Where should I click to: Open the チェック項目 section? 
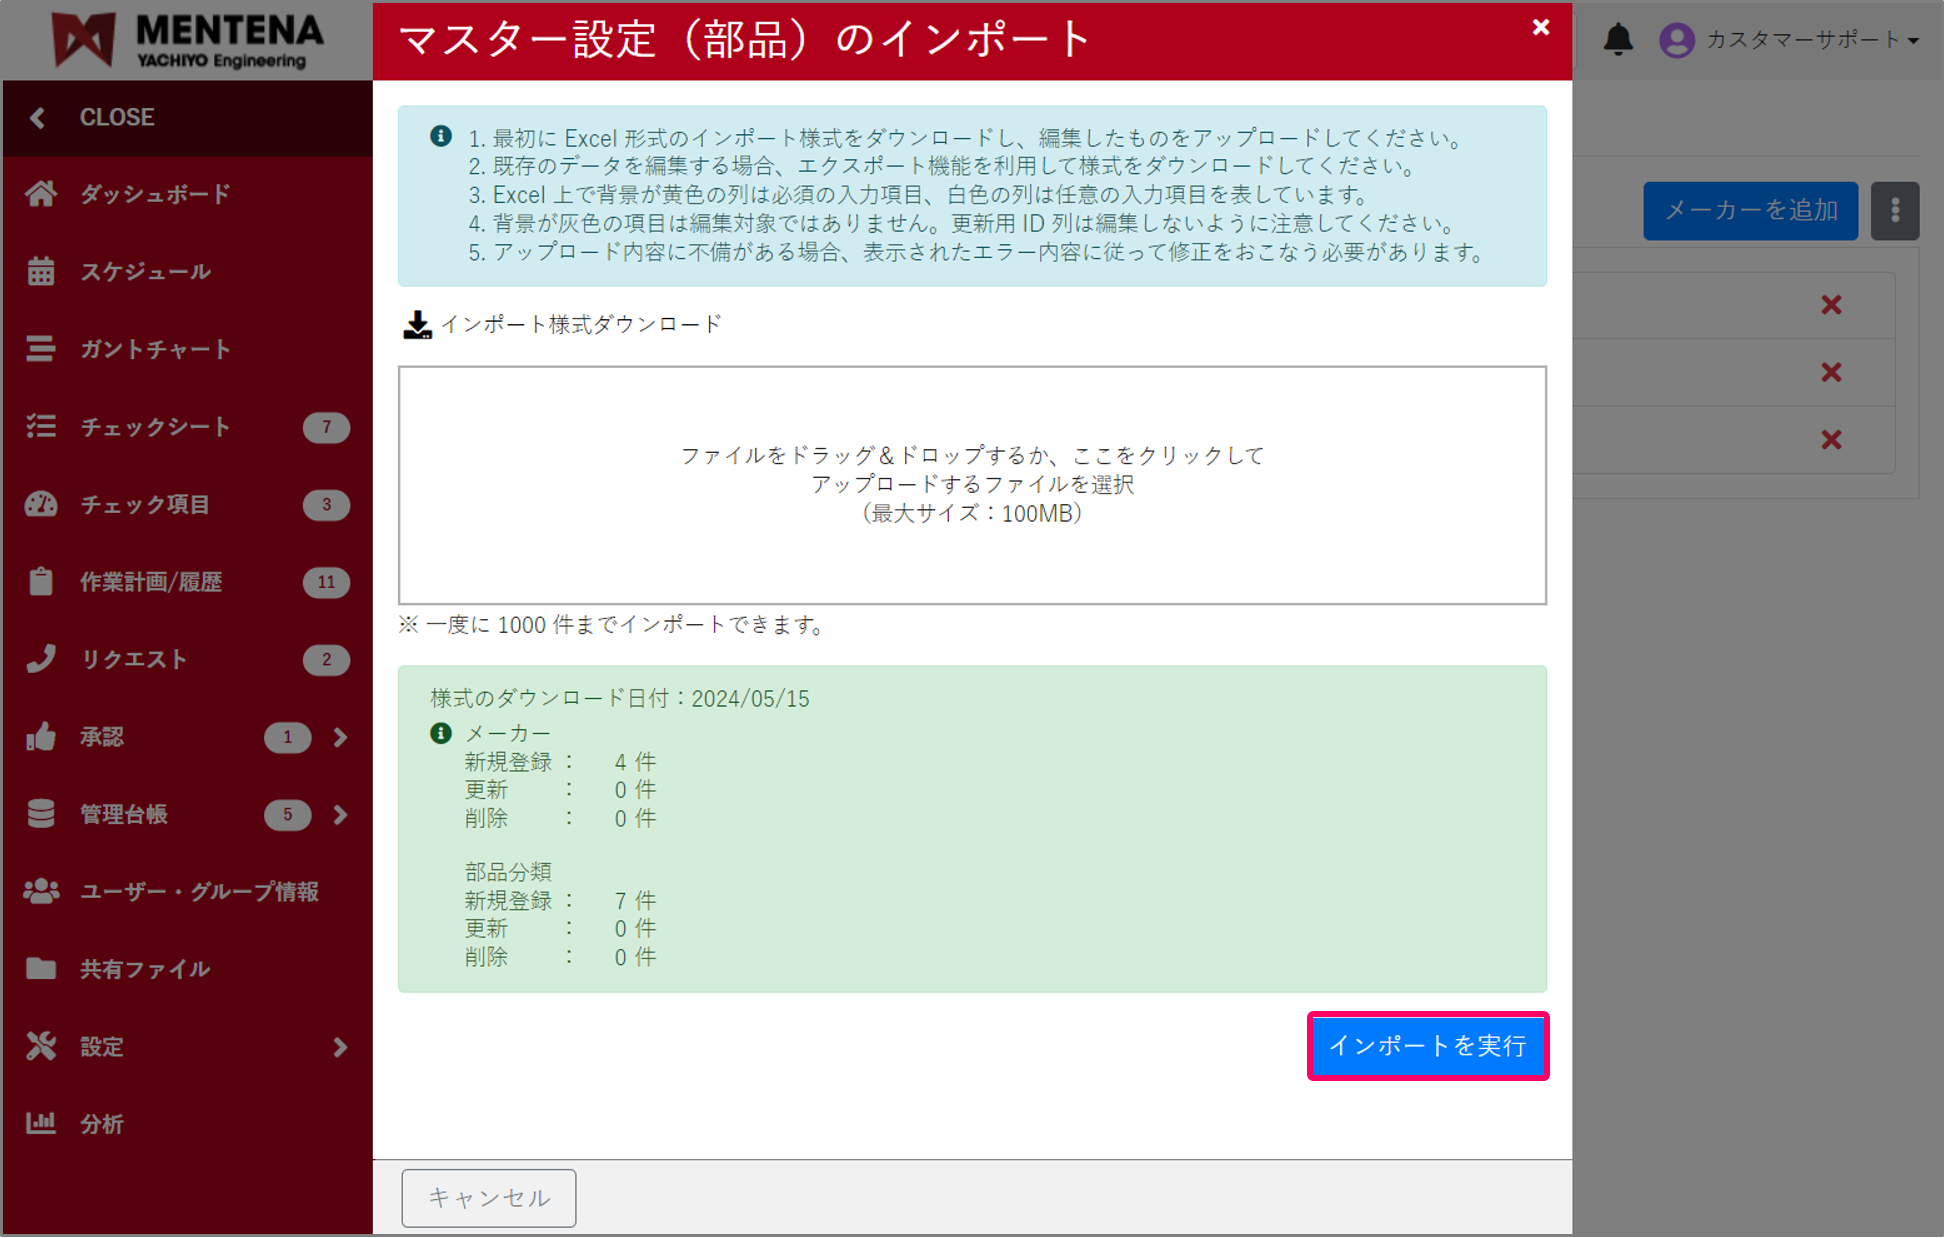click(147, 505)
